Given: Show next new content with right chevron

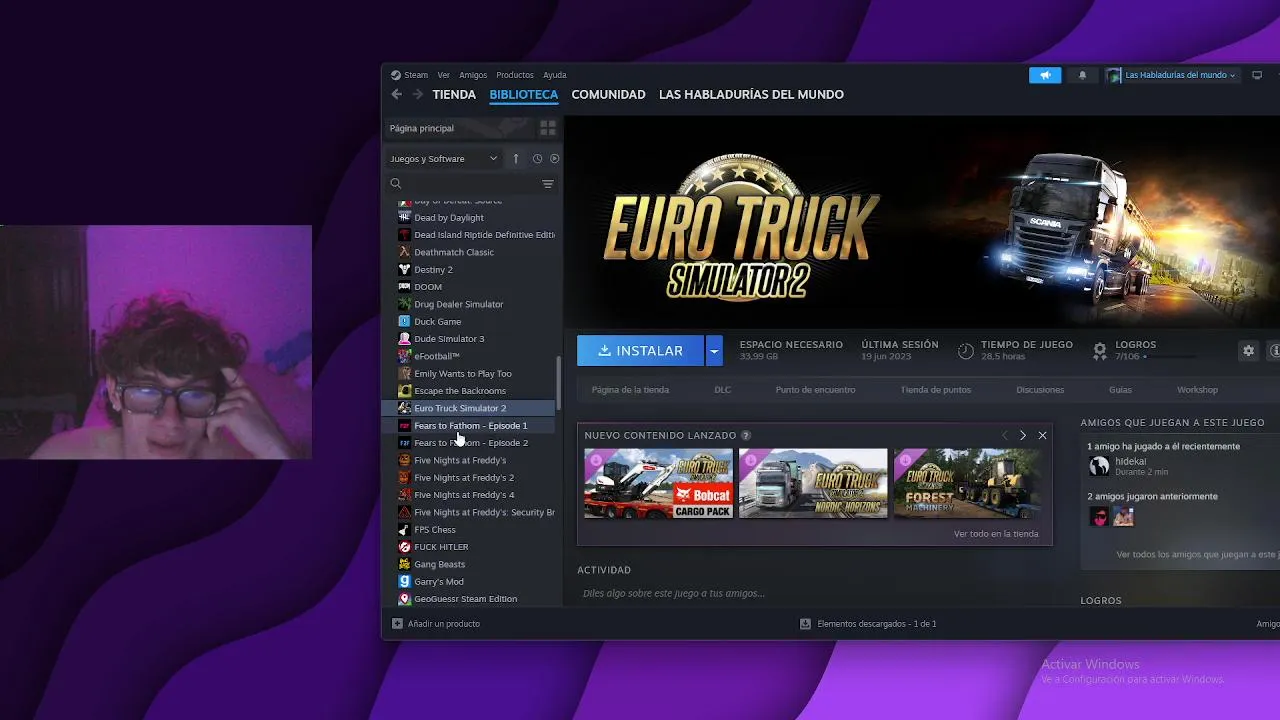Looking at the screenshot, I should pyautogui.click(x=1022, y=436).
